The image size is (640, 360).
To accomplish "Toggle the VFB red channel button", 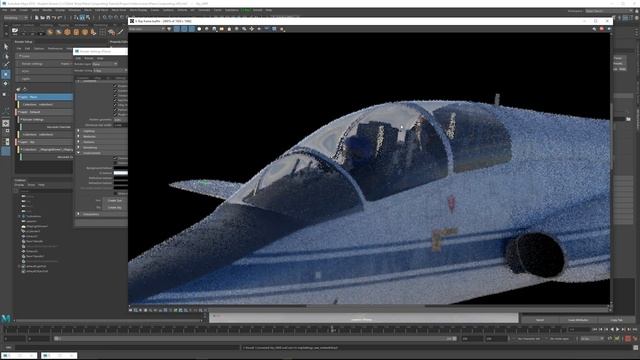I will click(176, 29).
